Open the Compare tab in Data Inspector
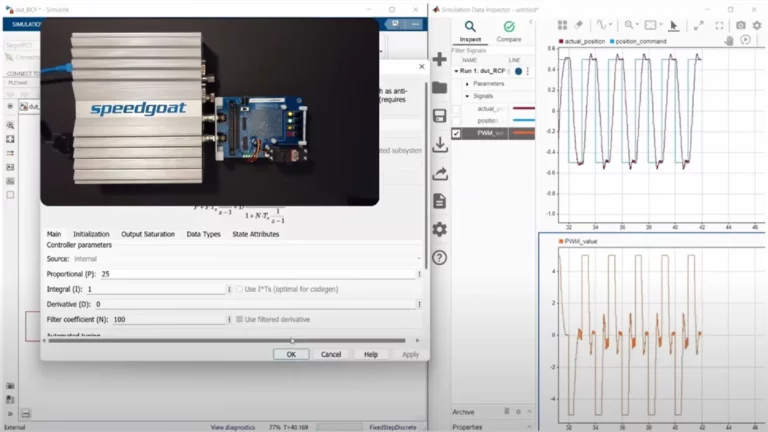 tap(509, 31)
